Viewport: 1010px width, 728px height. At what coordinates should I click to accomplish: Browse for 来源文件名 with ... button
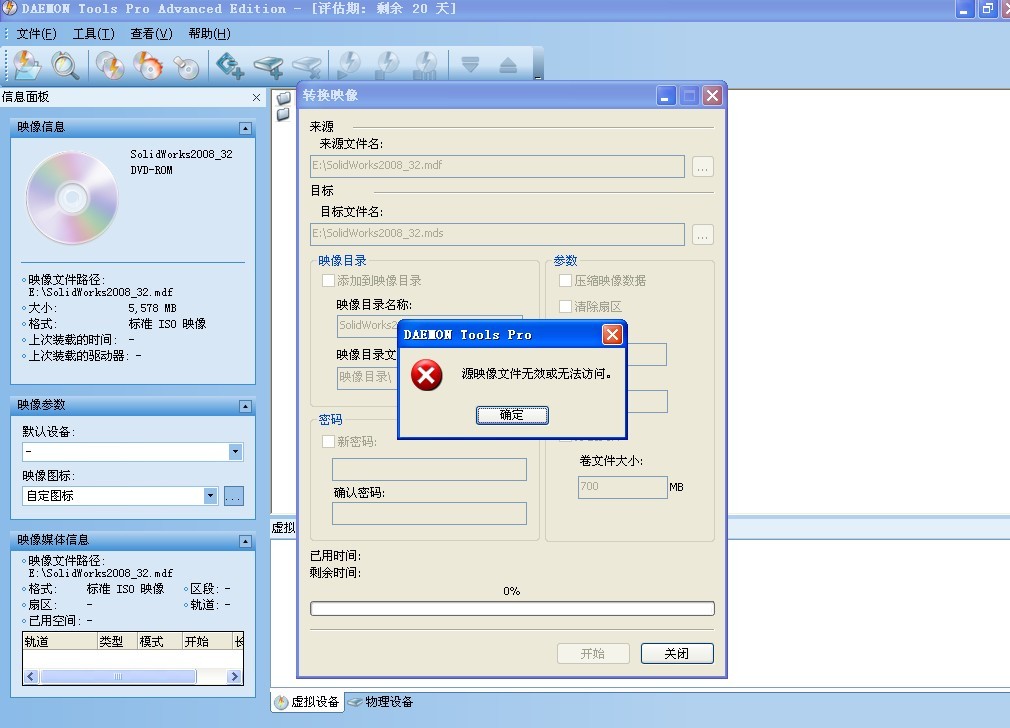(x=703, y=167)
